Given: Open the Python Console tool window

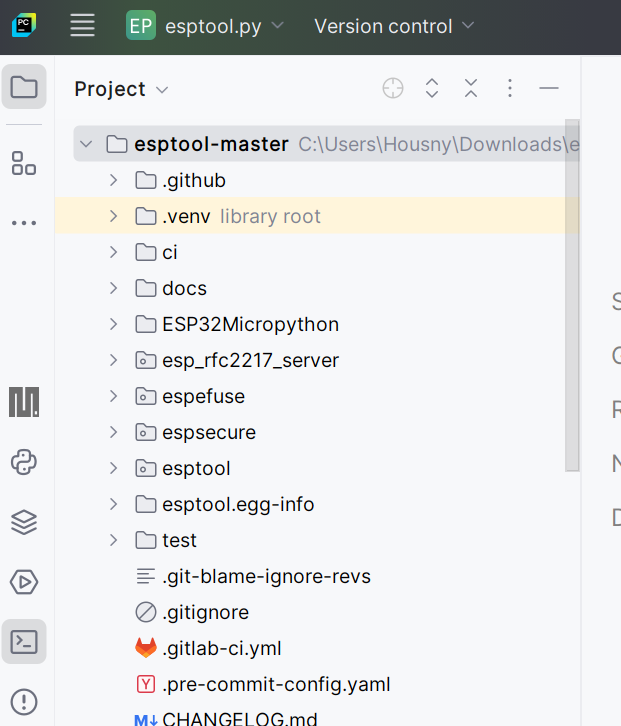Looking at the screenshot, I should [24, 462].
